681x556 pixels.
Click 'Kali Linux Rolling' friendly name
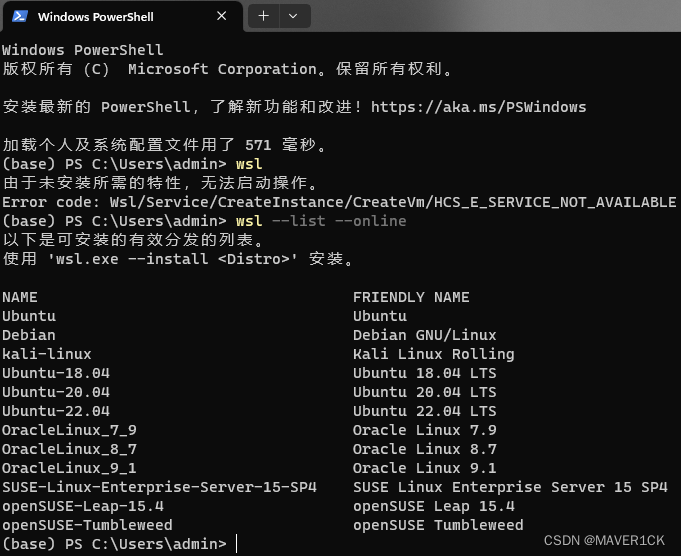[433, 354]
